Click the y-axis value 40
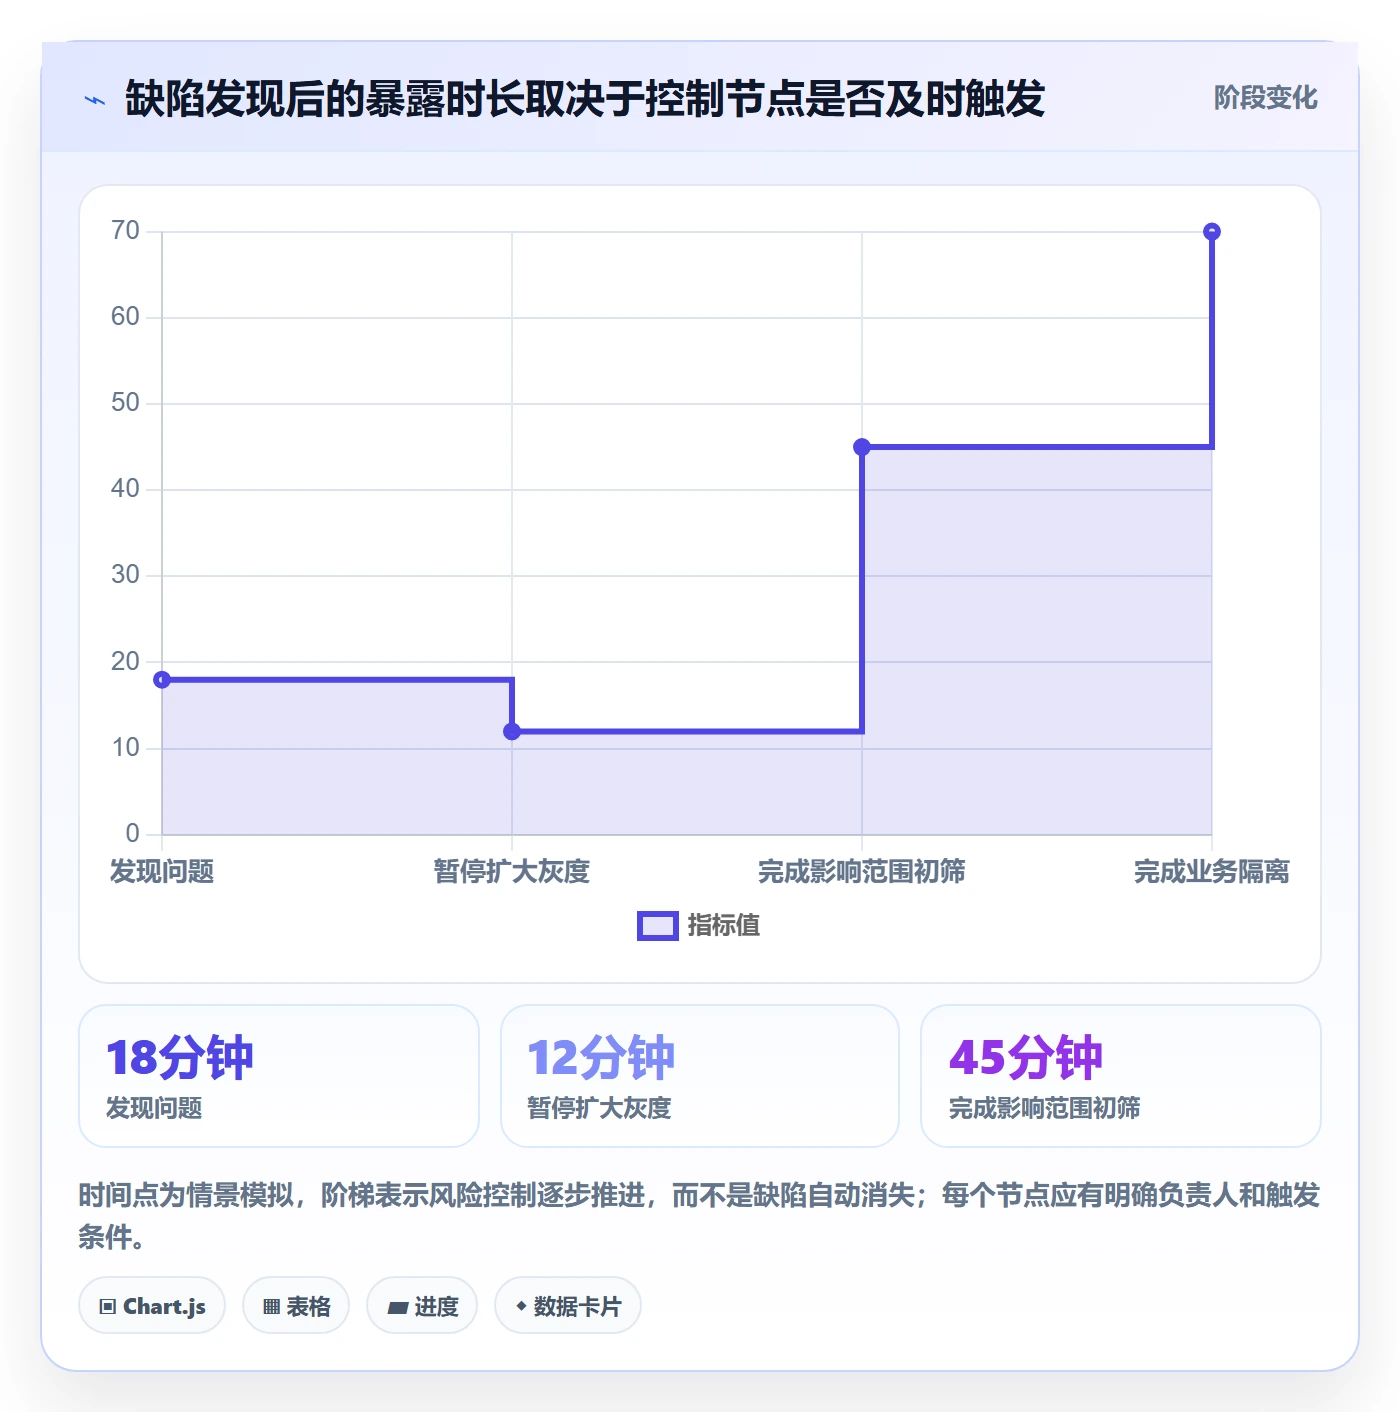The image size is (1400, 1412). (x=125, y=489)
